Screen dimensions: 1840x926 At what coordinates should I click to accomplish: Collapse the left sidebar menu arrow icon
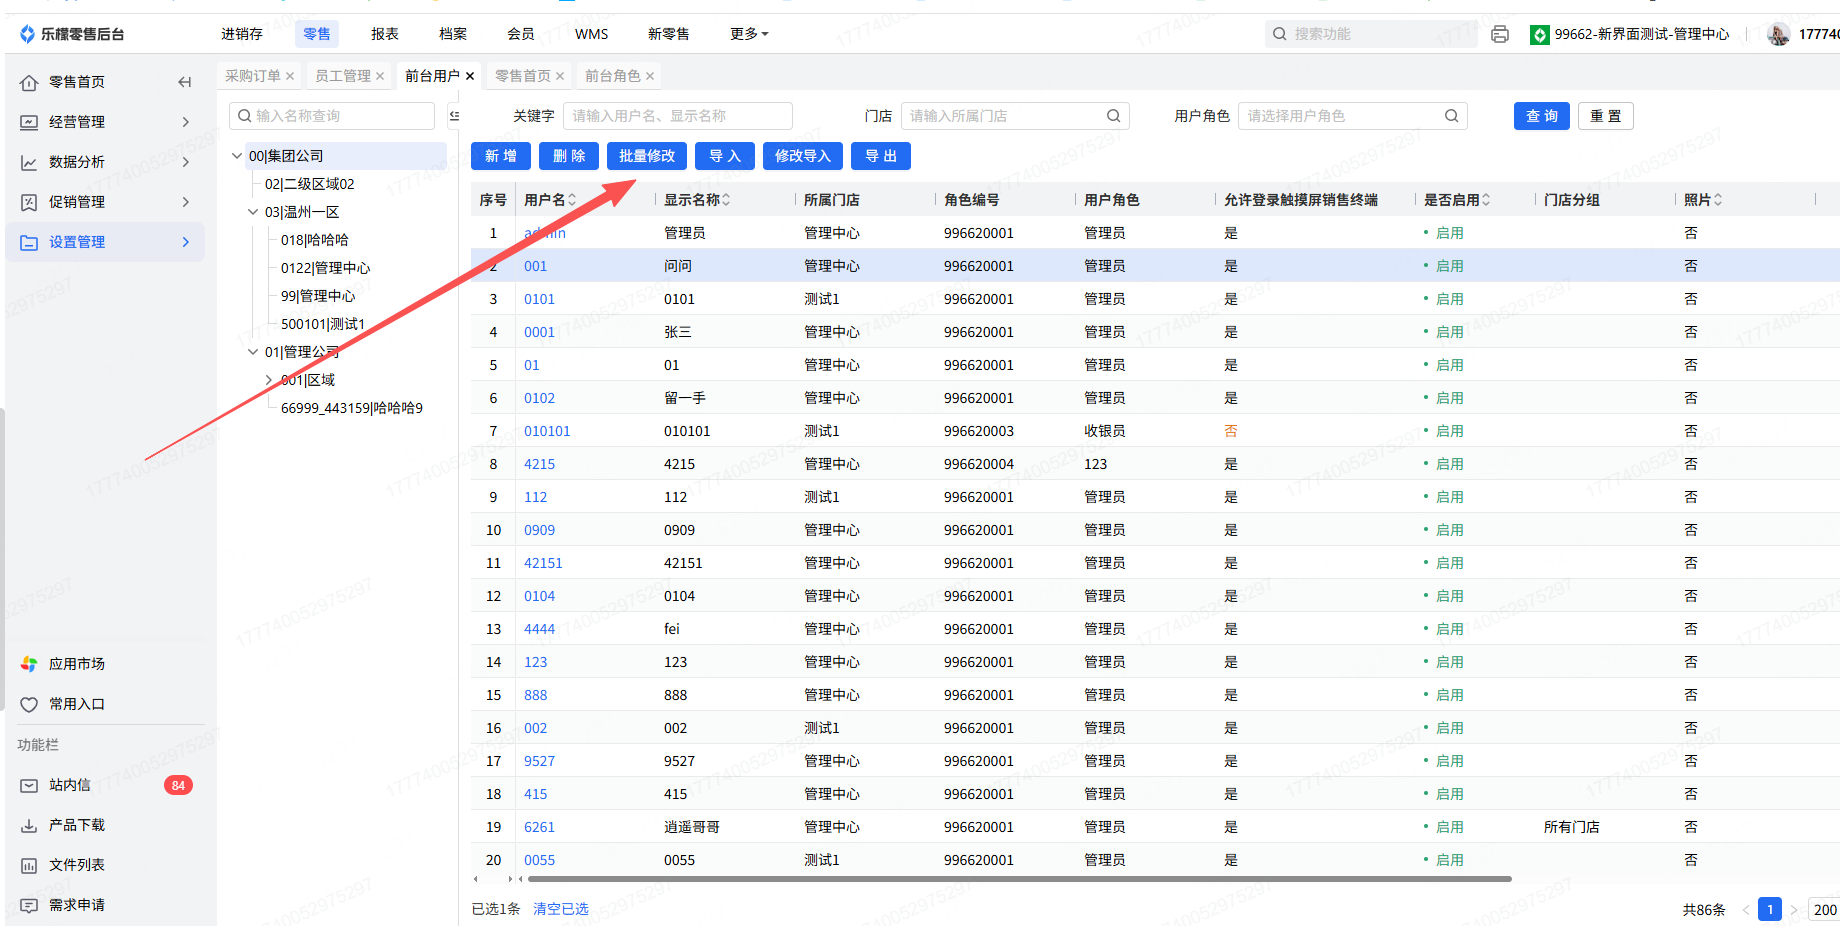point(184,82)
